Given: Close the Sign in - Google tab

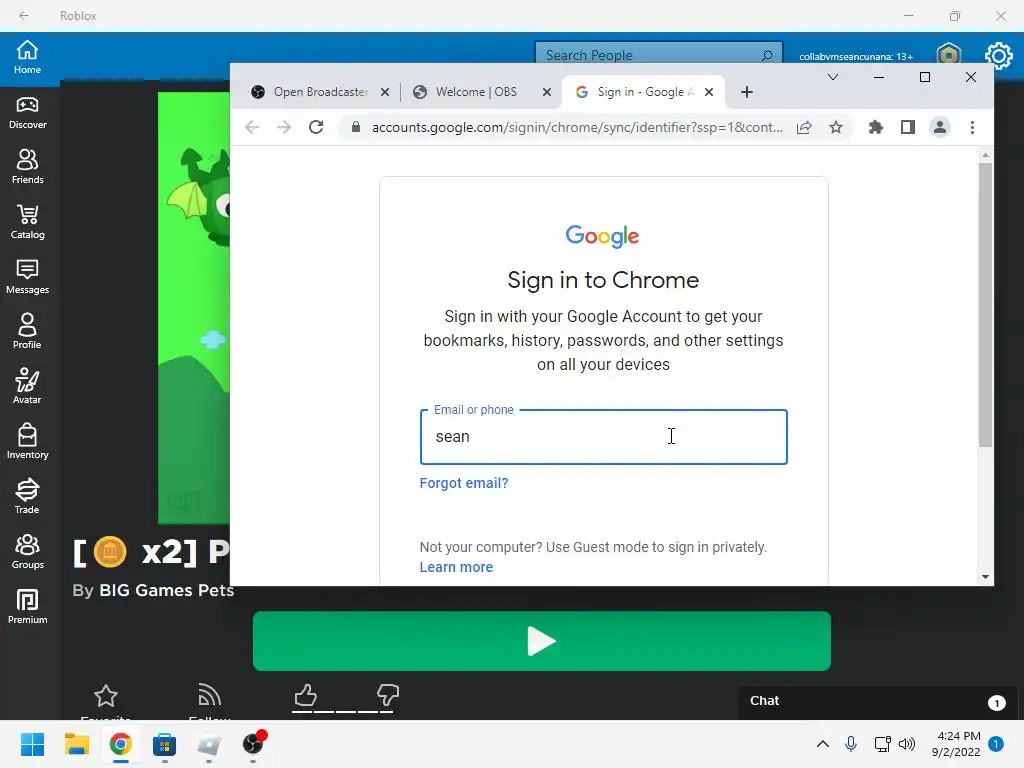Looking at the screenshot, I should click(709, 92).
